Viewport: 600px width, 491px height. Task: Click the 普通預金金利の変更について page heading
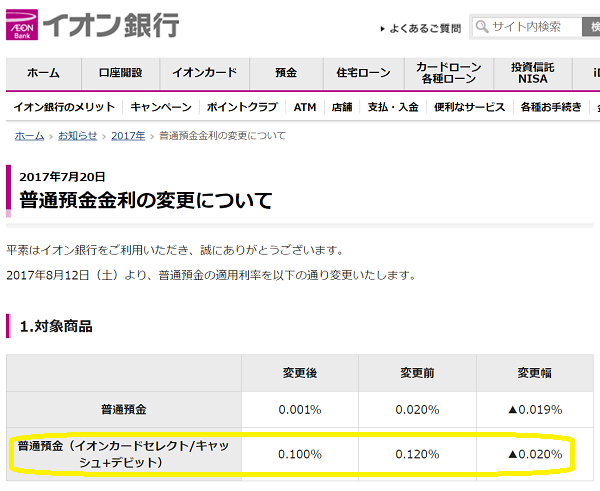146,200
